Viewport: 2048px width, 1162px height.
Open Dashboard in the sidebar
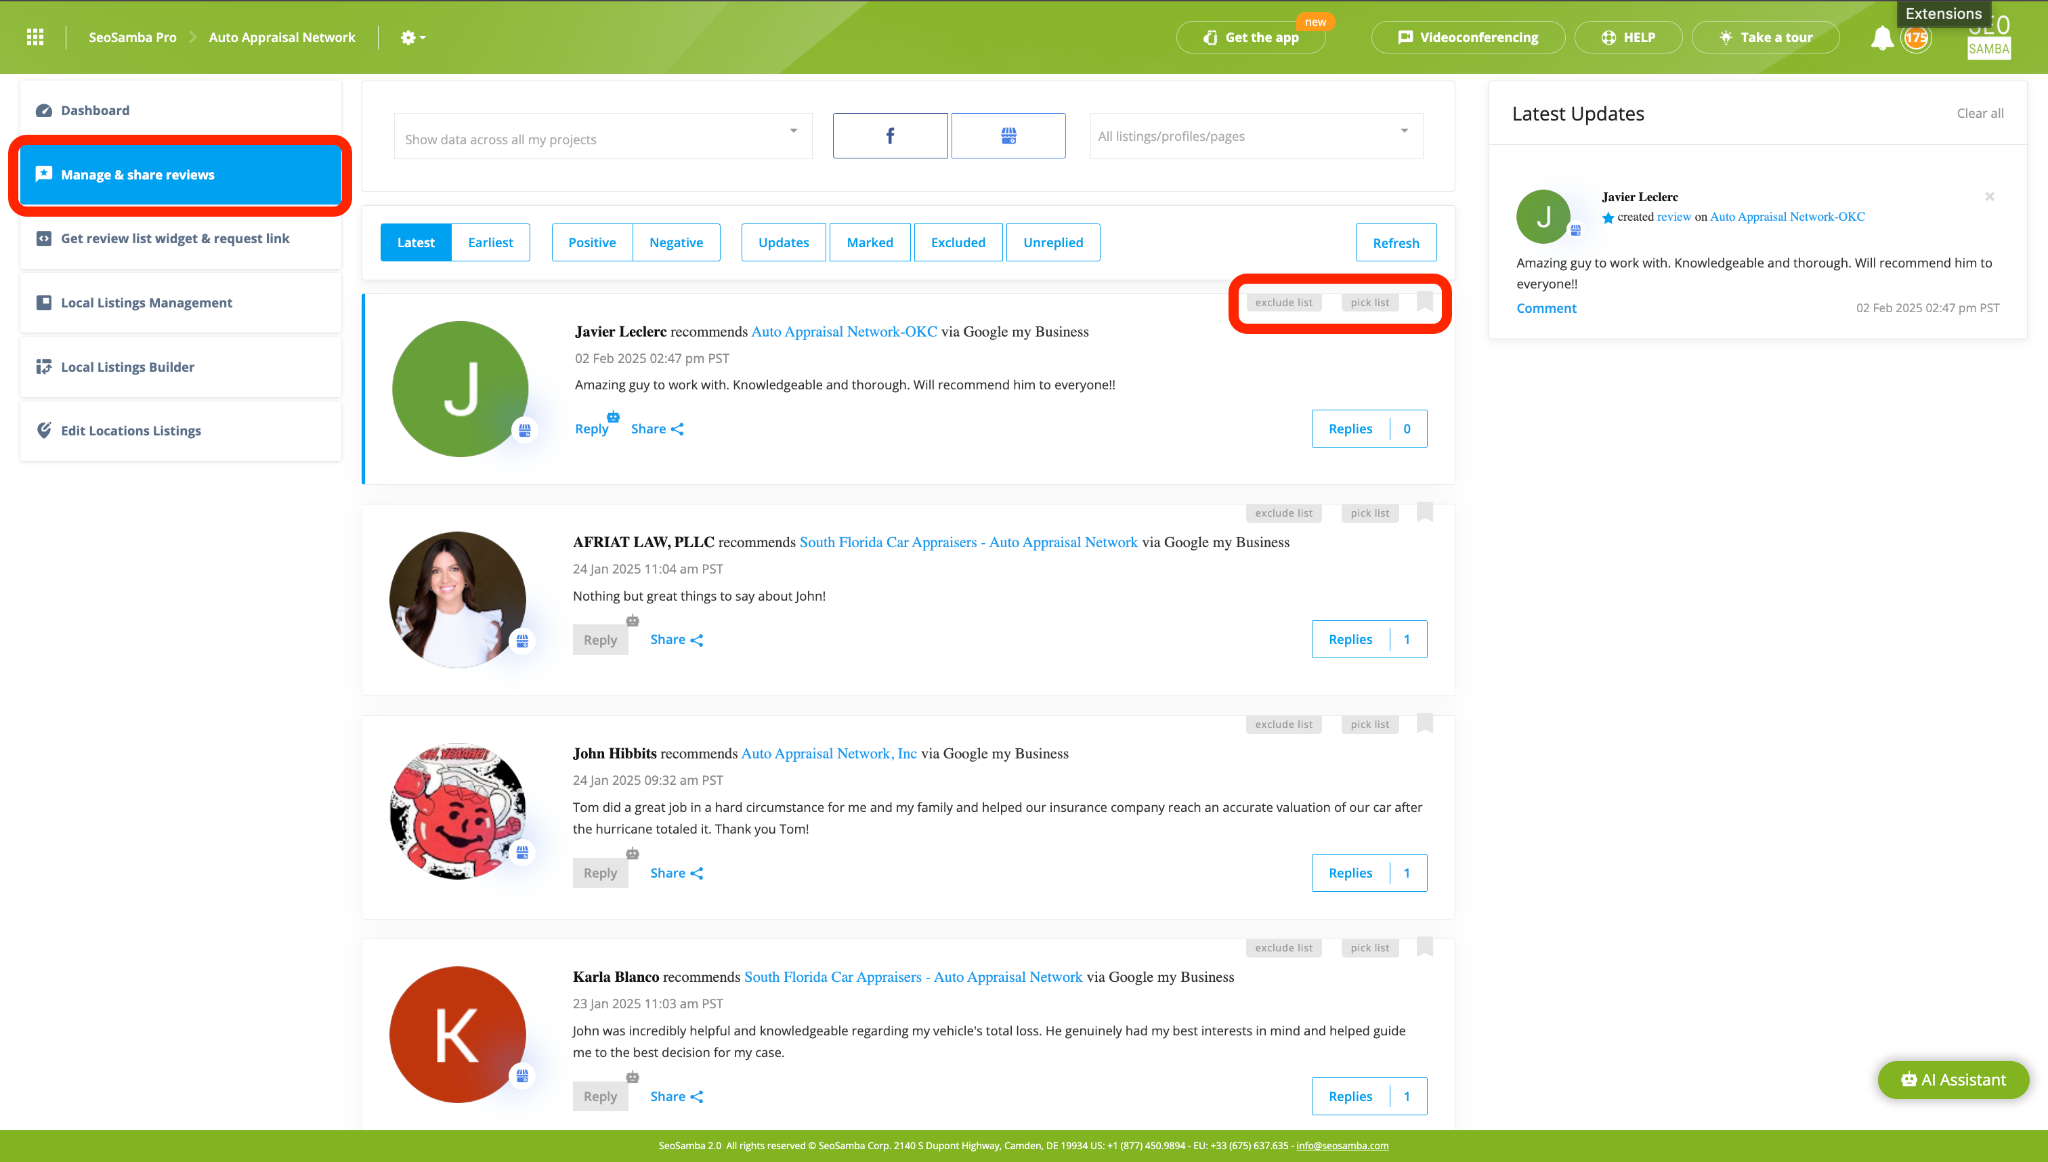click(x=181, y=110)
